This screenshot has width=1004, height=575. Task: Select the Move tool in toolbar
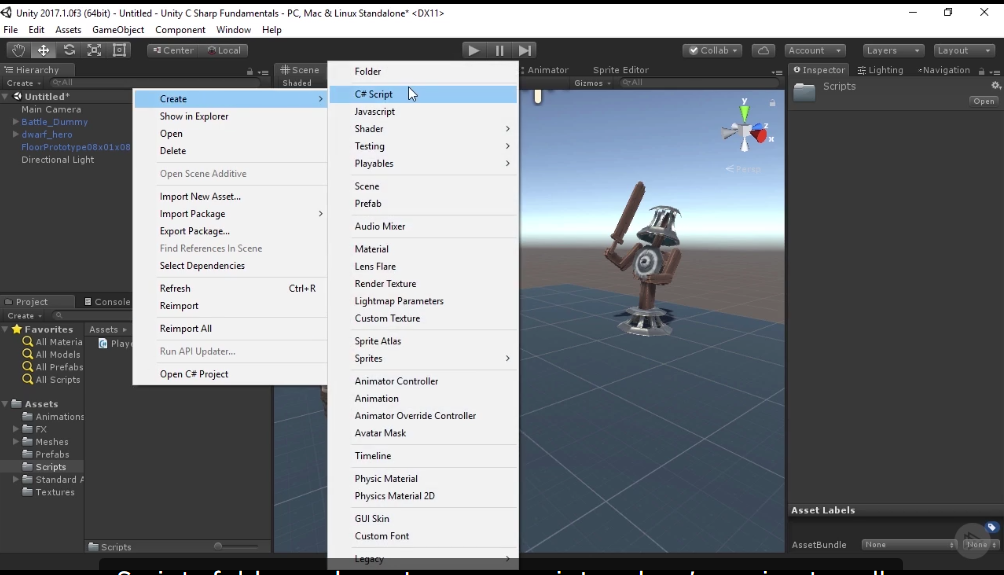(x=43, y=50)
